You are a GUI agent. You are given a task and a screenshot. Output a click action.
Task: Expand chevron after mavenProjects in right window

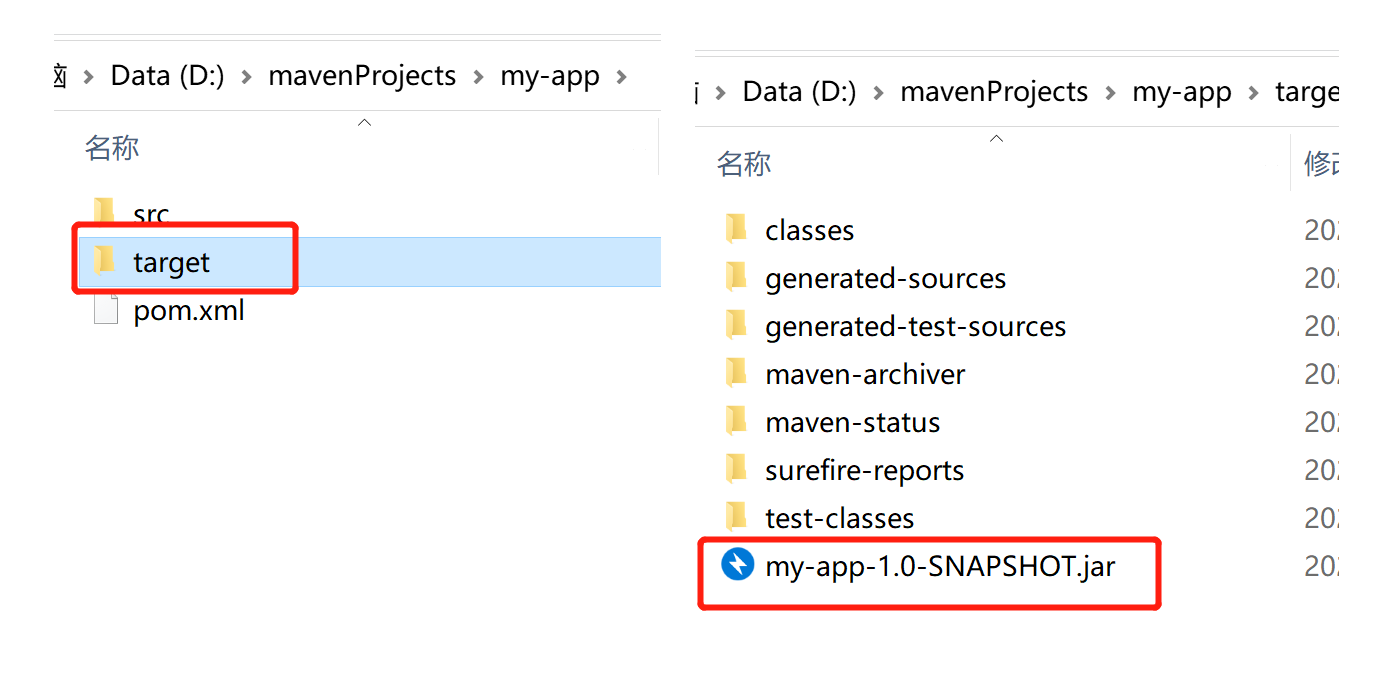1110,93
